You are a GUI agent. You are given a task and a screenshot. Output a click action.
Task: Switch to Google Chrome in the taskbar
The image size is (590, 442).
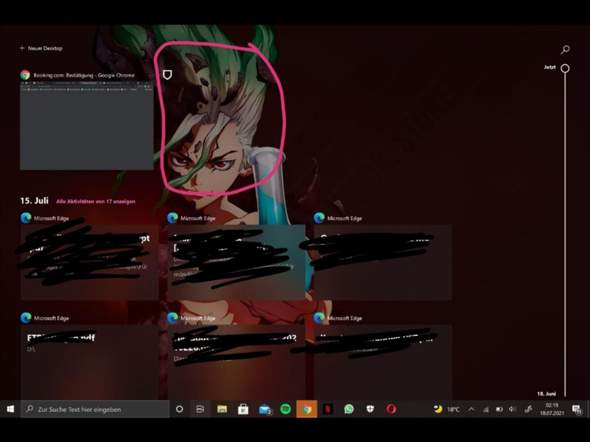coord(307,409)
